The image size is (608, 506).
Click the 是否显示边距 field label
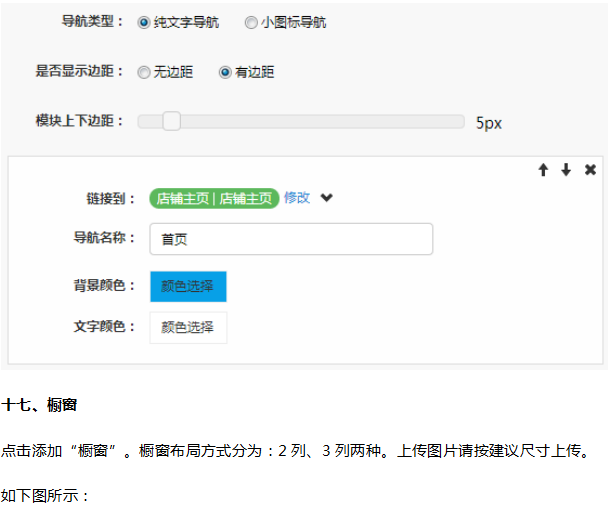(80, 72)
